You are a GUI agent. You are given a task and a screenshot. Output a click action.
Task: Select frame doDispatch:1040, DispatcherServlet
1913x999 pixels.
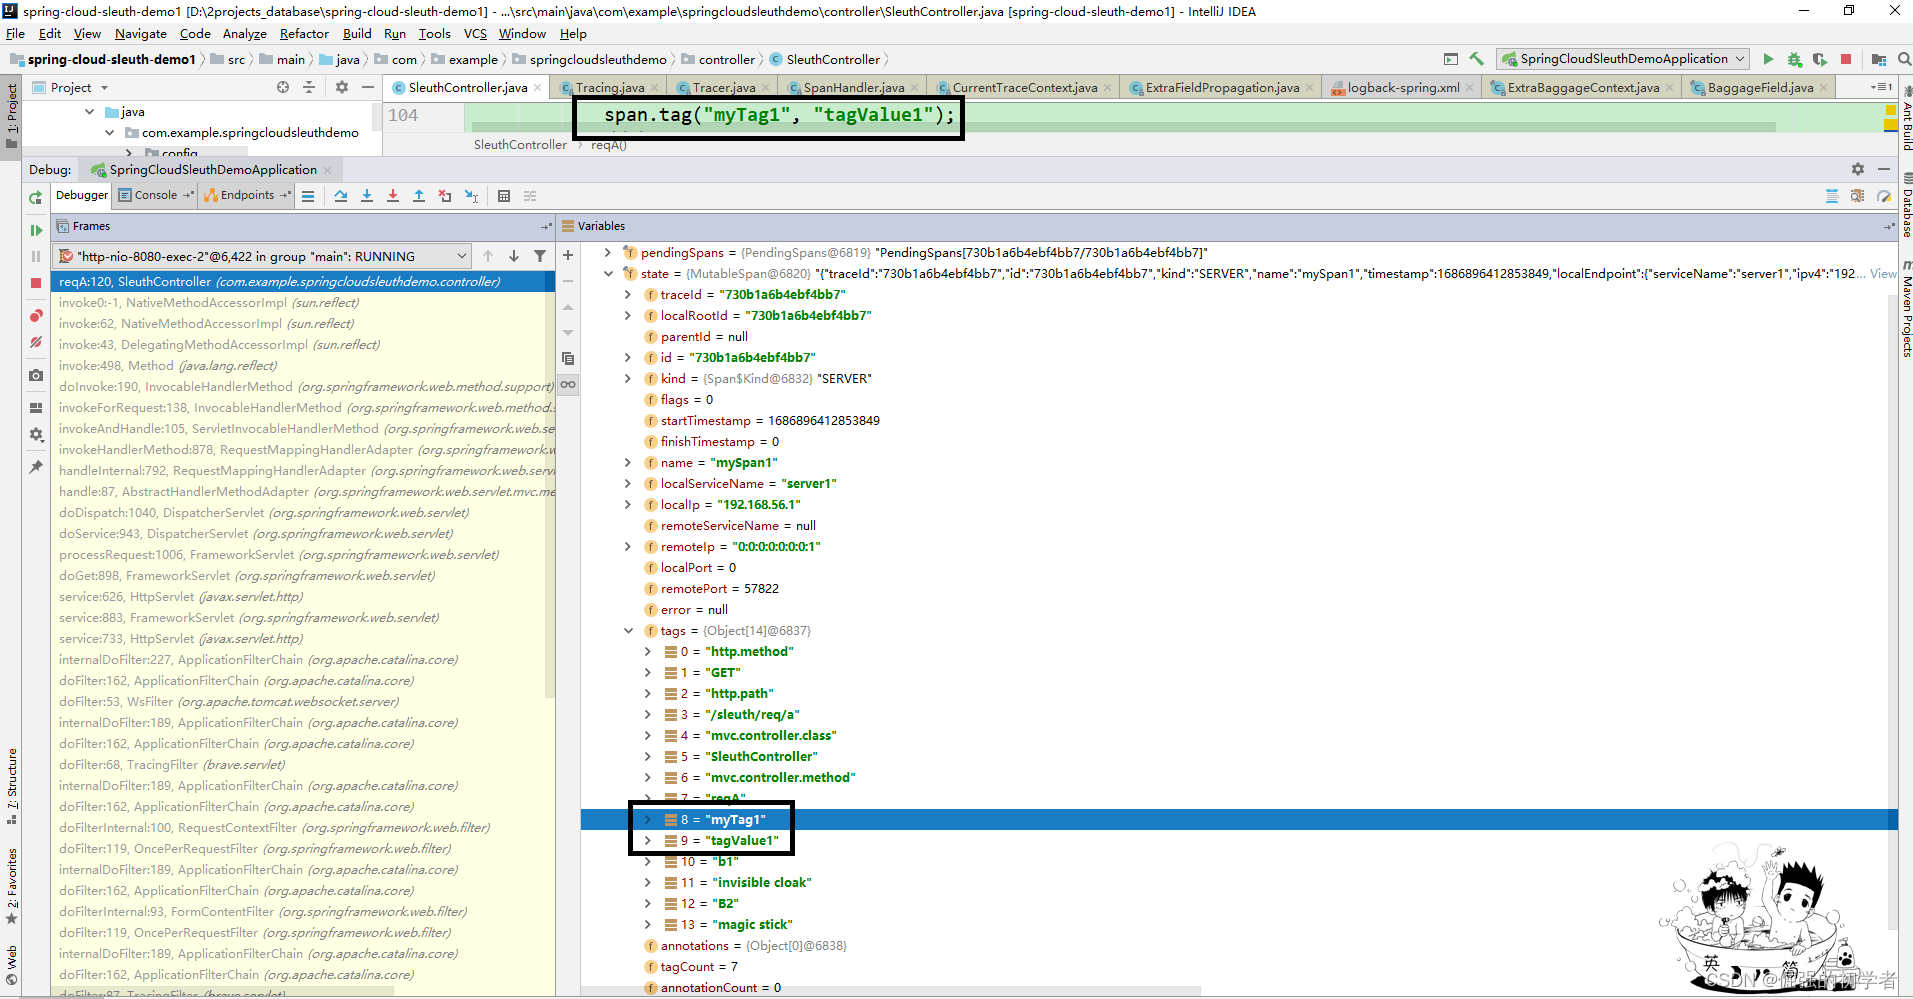point(303,513)
